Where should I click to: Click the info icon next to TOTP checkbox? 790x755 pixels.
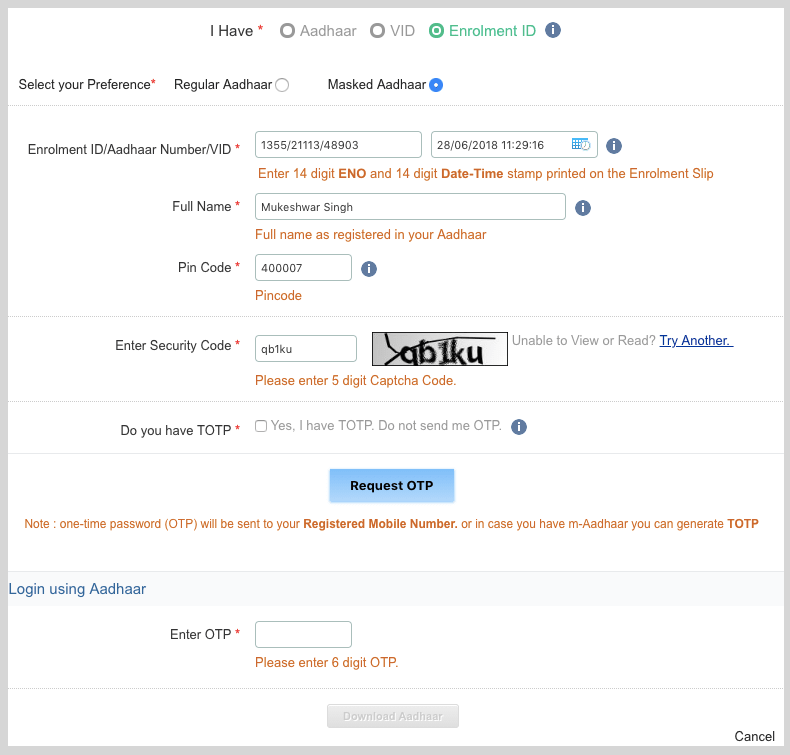518,427
